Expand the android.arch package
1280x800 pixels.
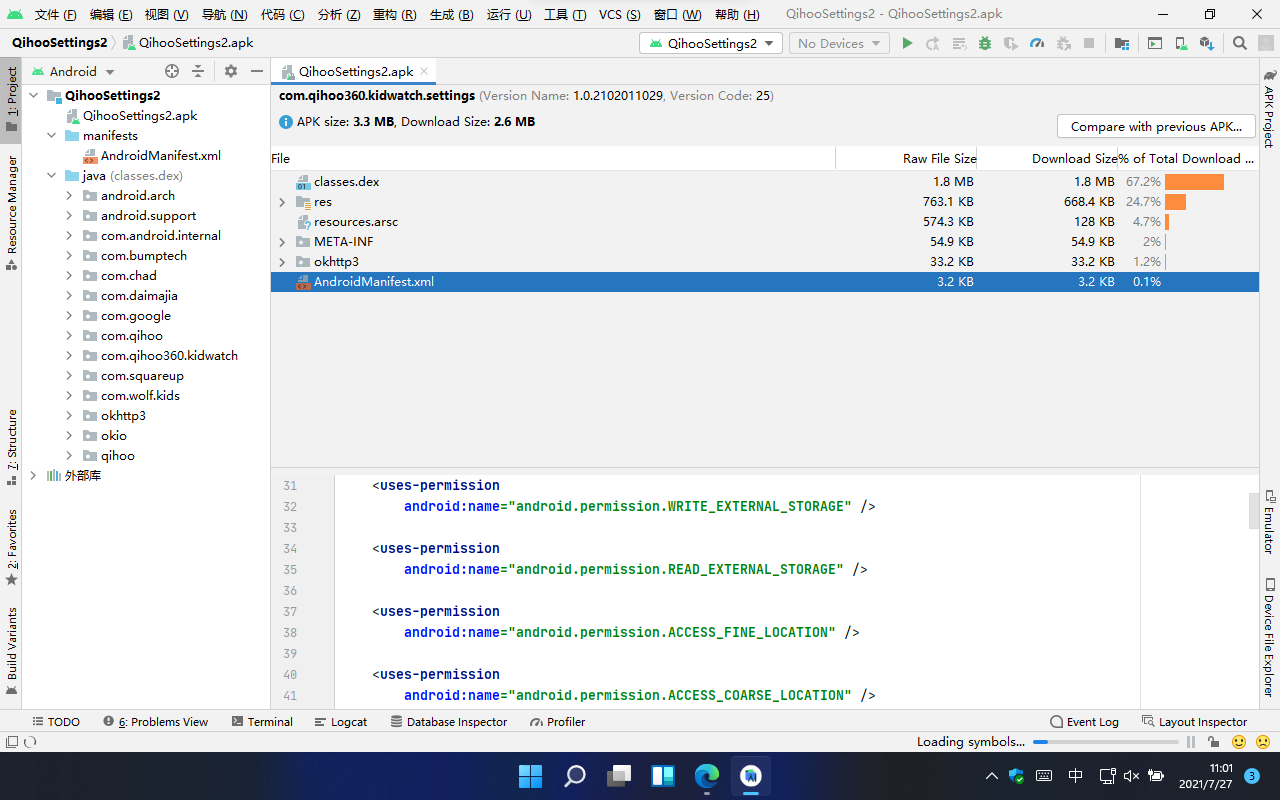pos(69,195)
